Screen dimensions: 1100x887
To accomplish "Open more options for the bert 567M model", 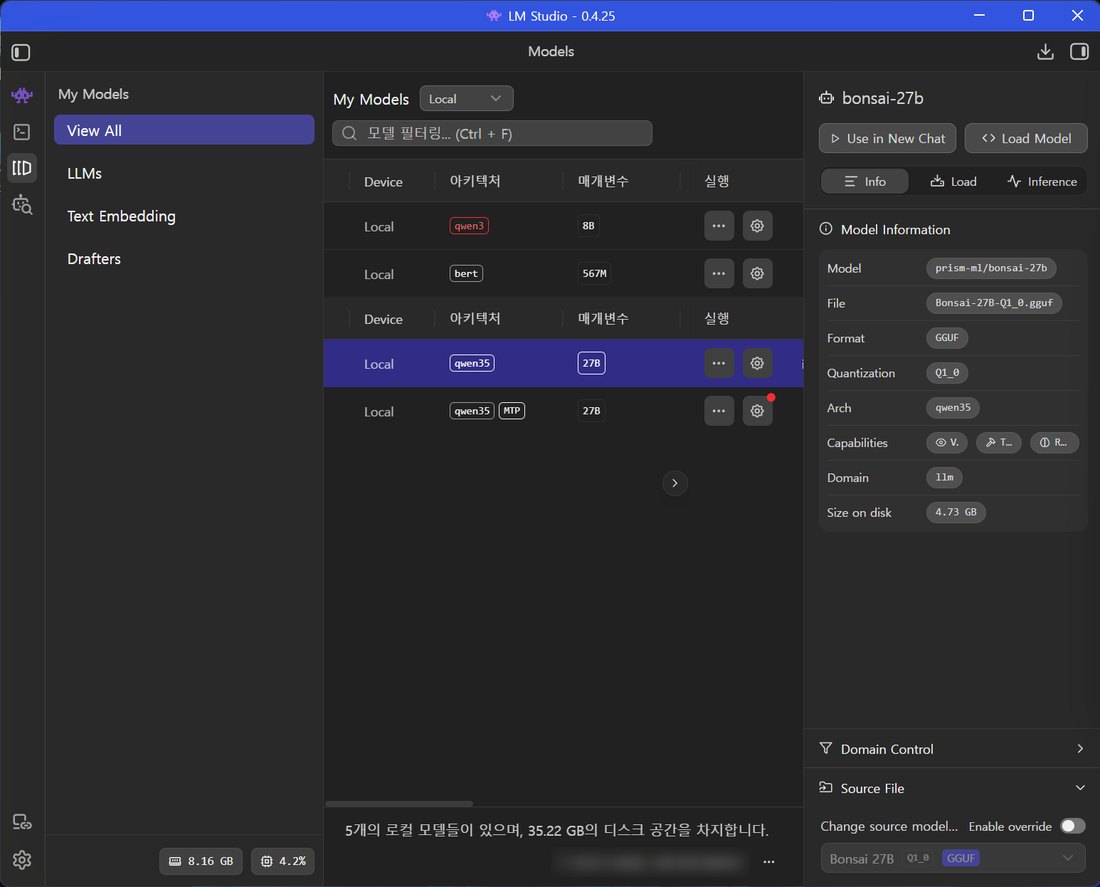I will click(718, 274).
